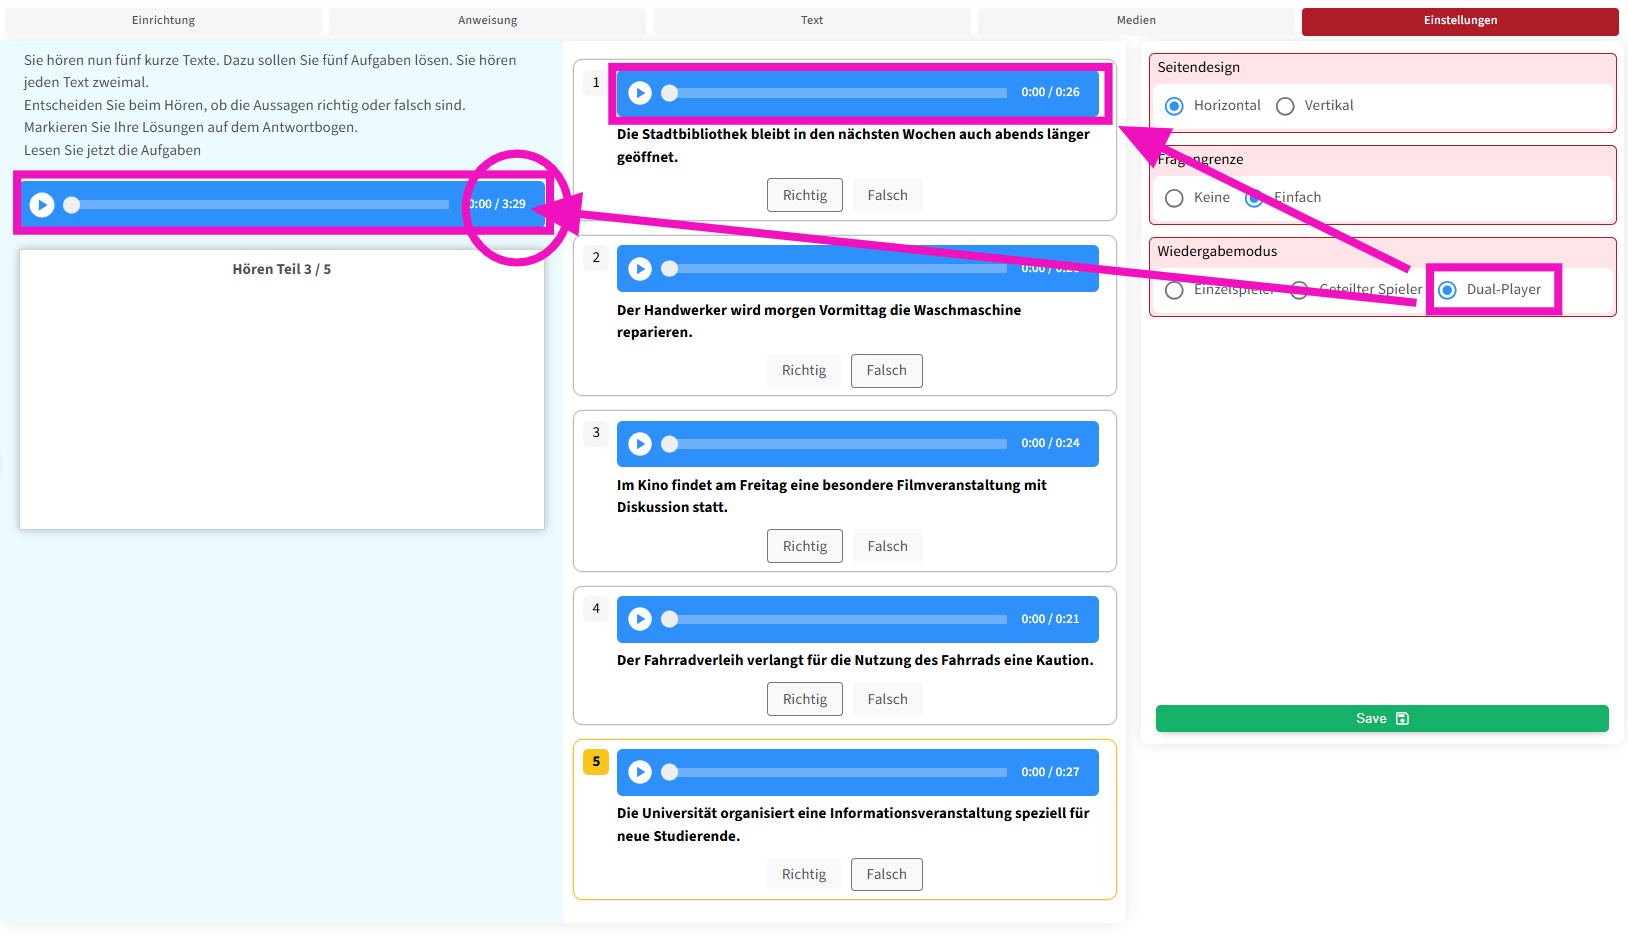The image size is (1628, 938).
Task: Mark question 4 as Falsch
Action: (887, 700)
